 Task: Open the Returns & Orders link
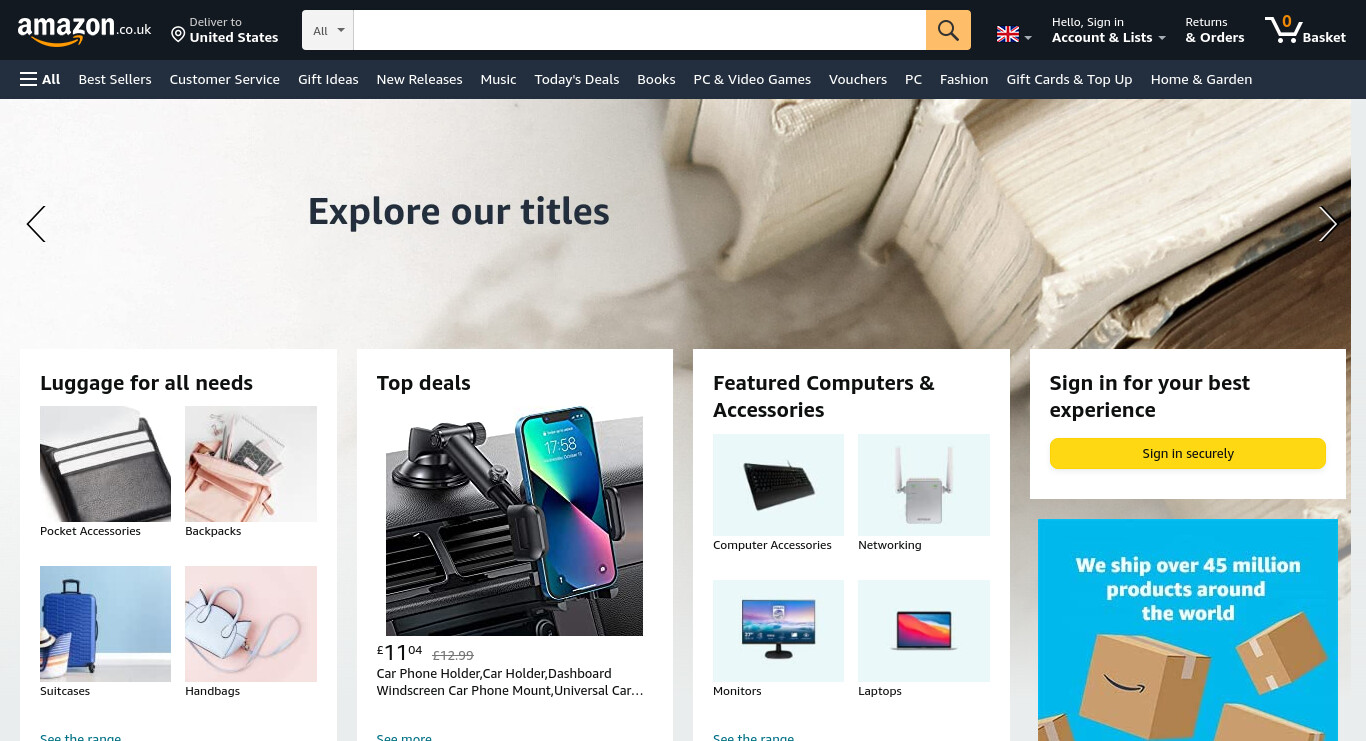coord(1215,30)
